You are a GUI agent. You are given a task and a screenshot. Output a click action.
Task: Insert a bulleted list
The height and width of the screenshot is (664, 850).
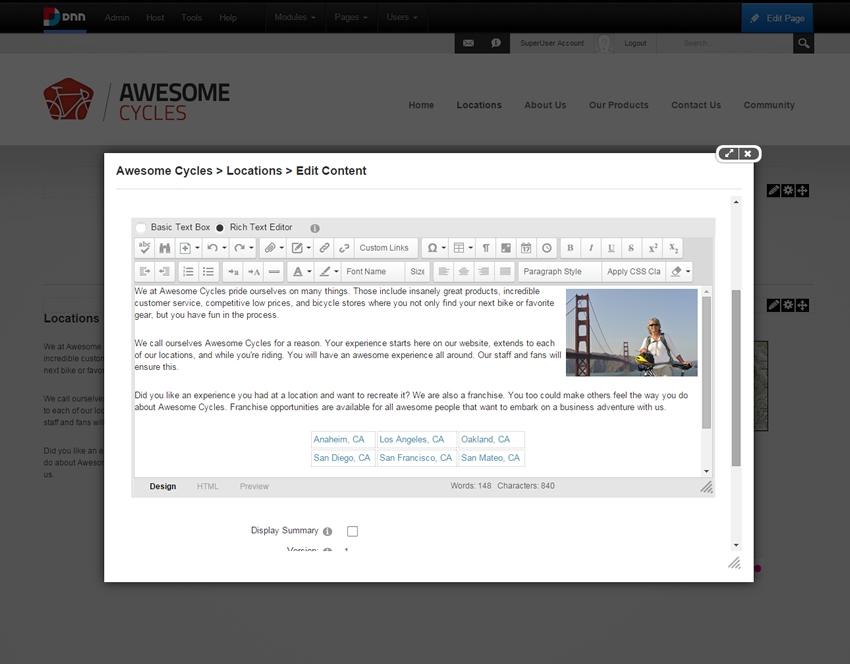(x=208, y=272)
